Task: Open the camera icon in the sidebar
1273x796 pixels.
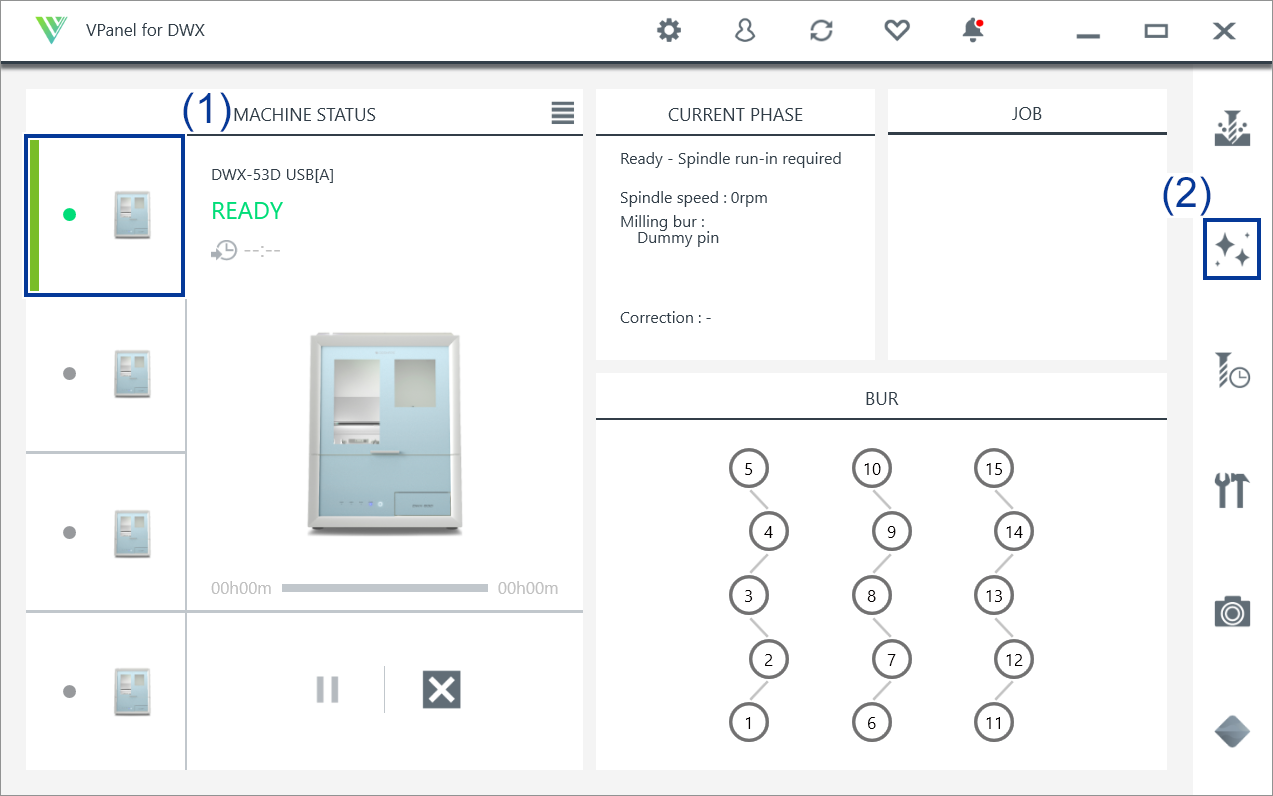Action: 1232,611
